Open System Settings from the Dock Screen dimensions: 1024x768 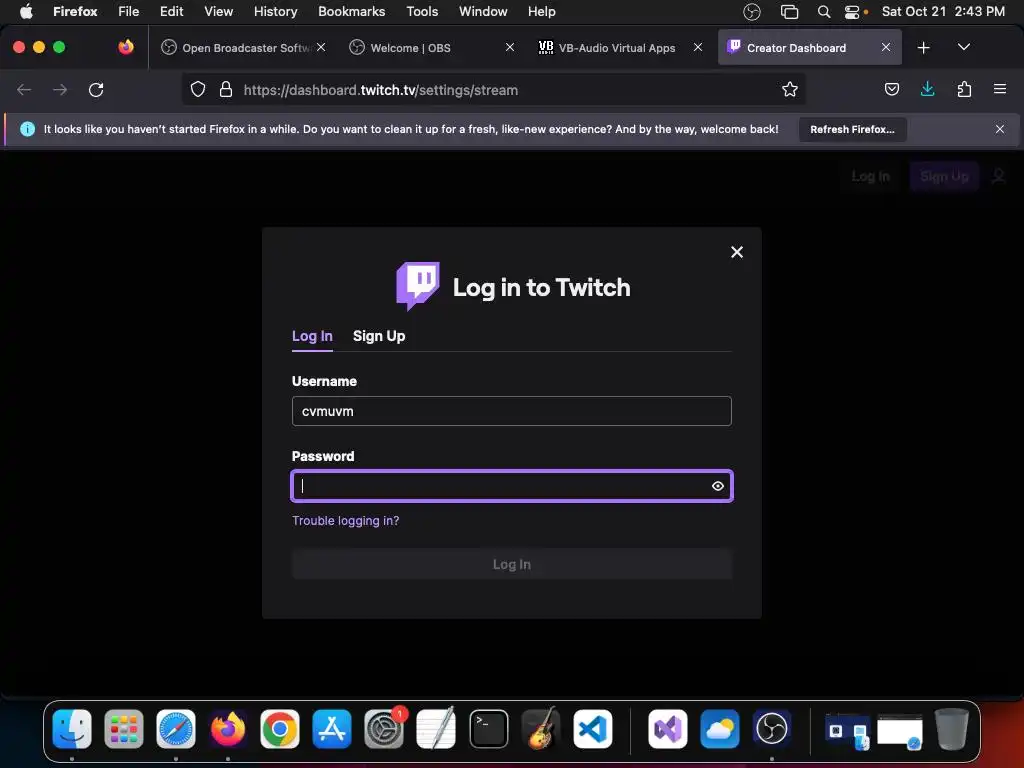tap(384, 728)
